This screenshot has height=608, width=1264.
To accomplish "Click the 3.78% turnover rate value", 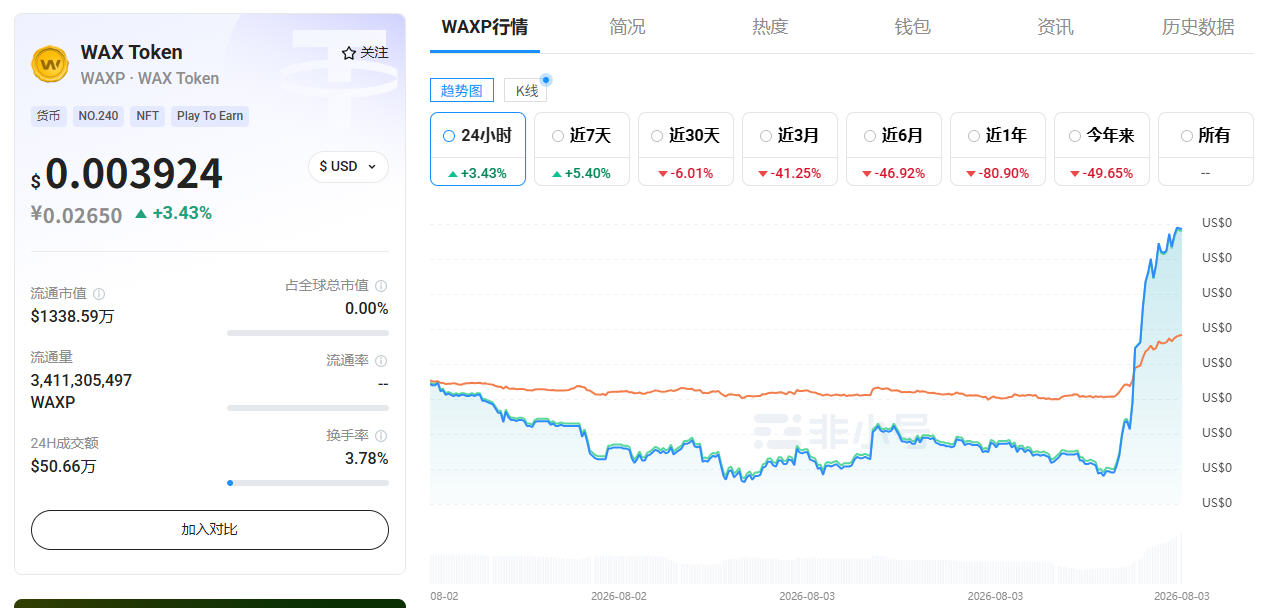I will (x=367, y=458).
